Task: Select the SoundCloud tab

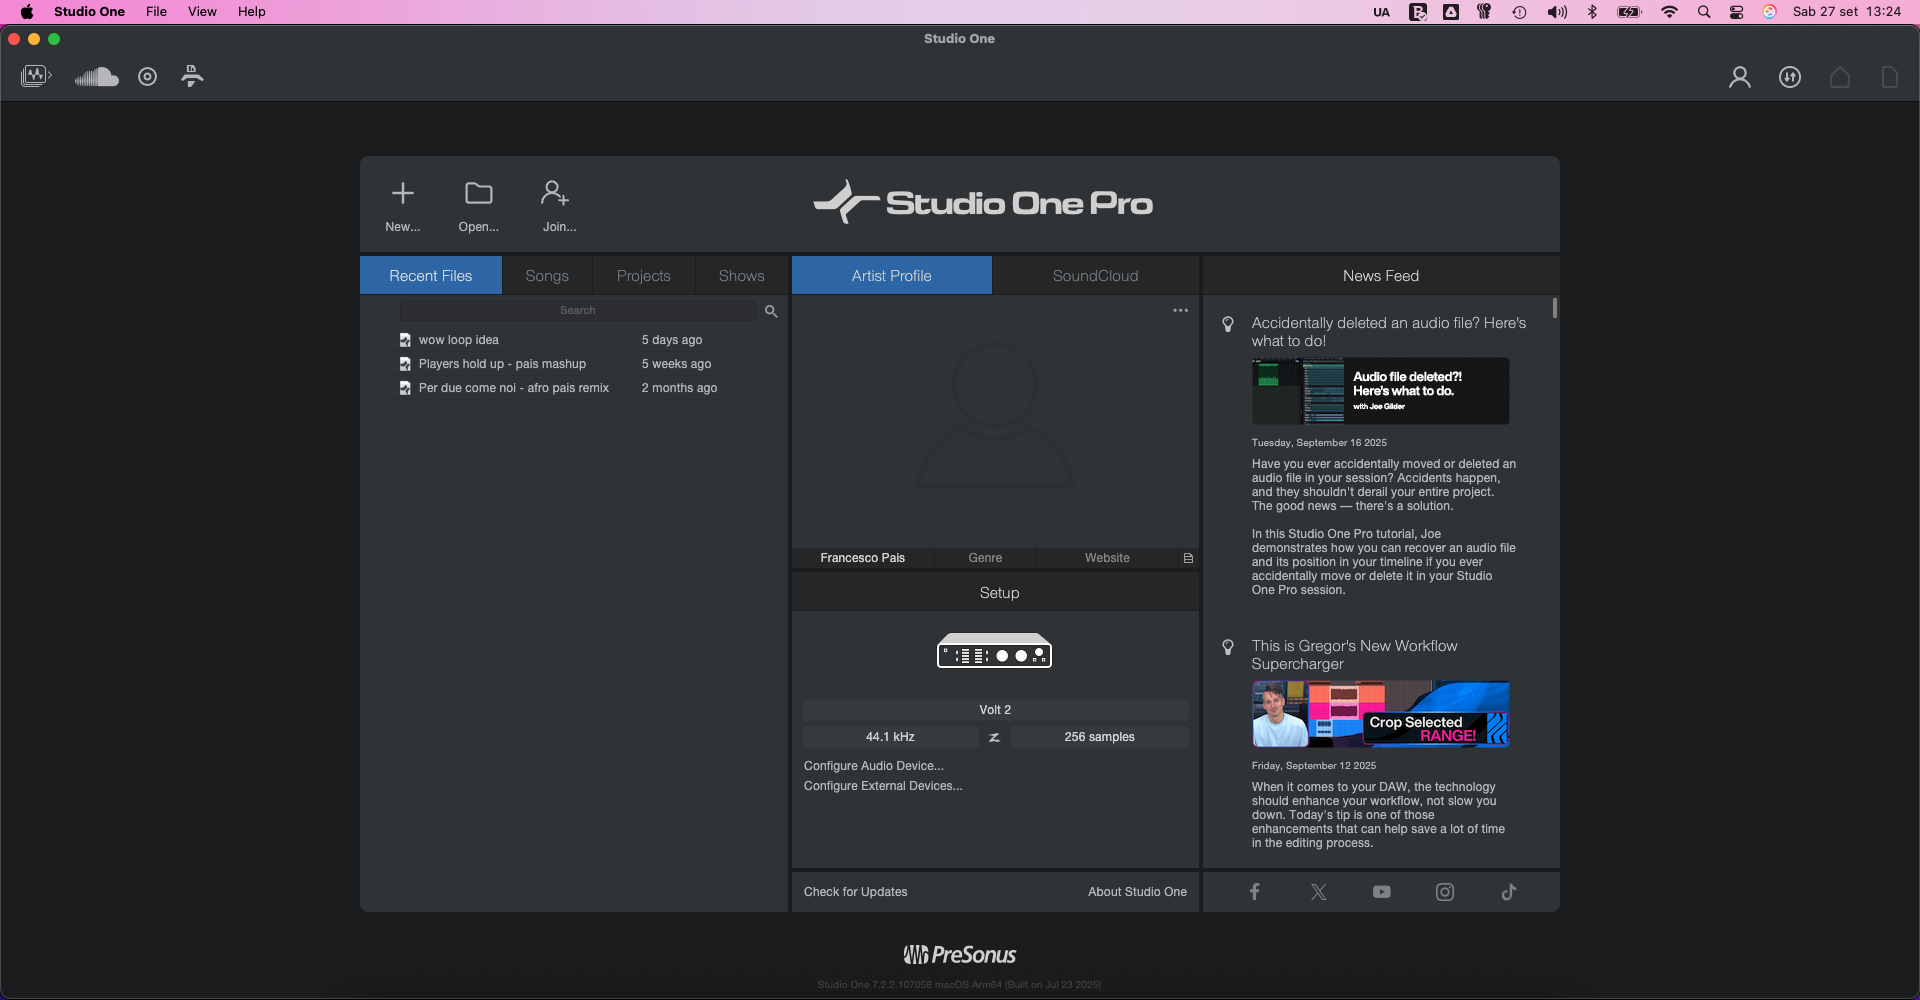Action: coord(1095,276)
